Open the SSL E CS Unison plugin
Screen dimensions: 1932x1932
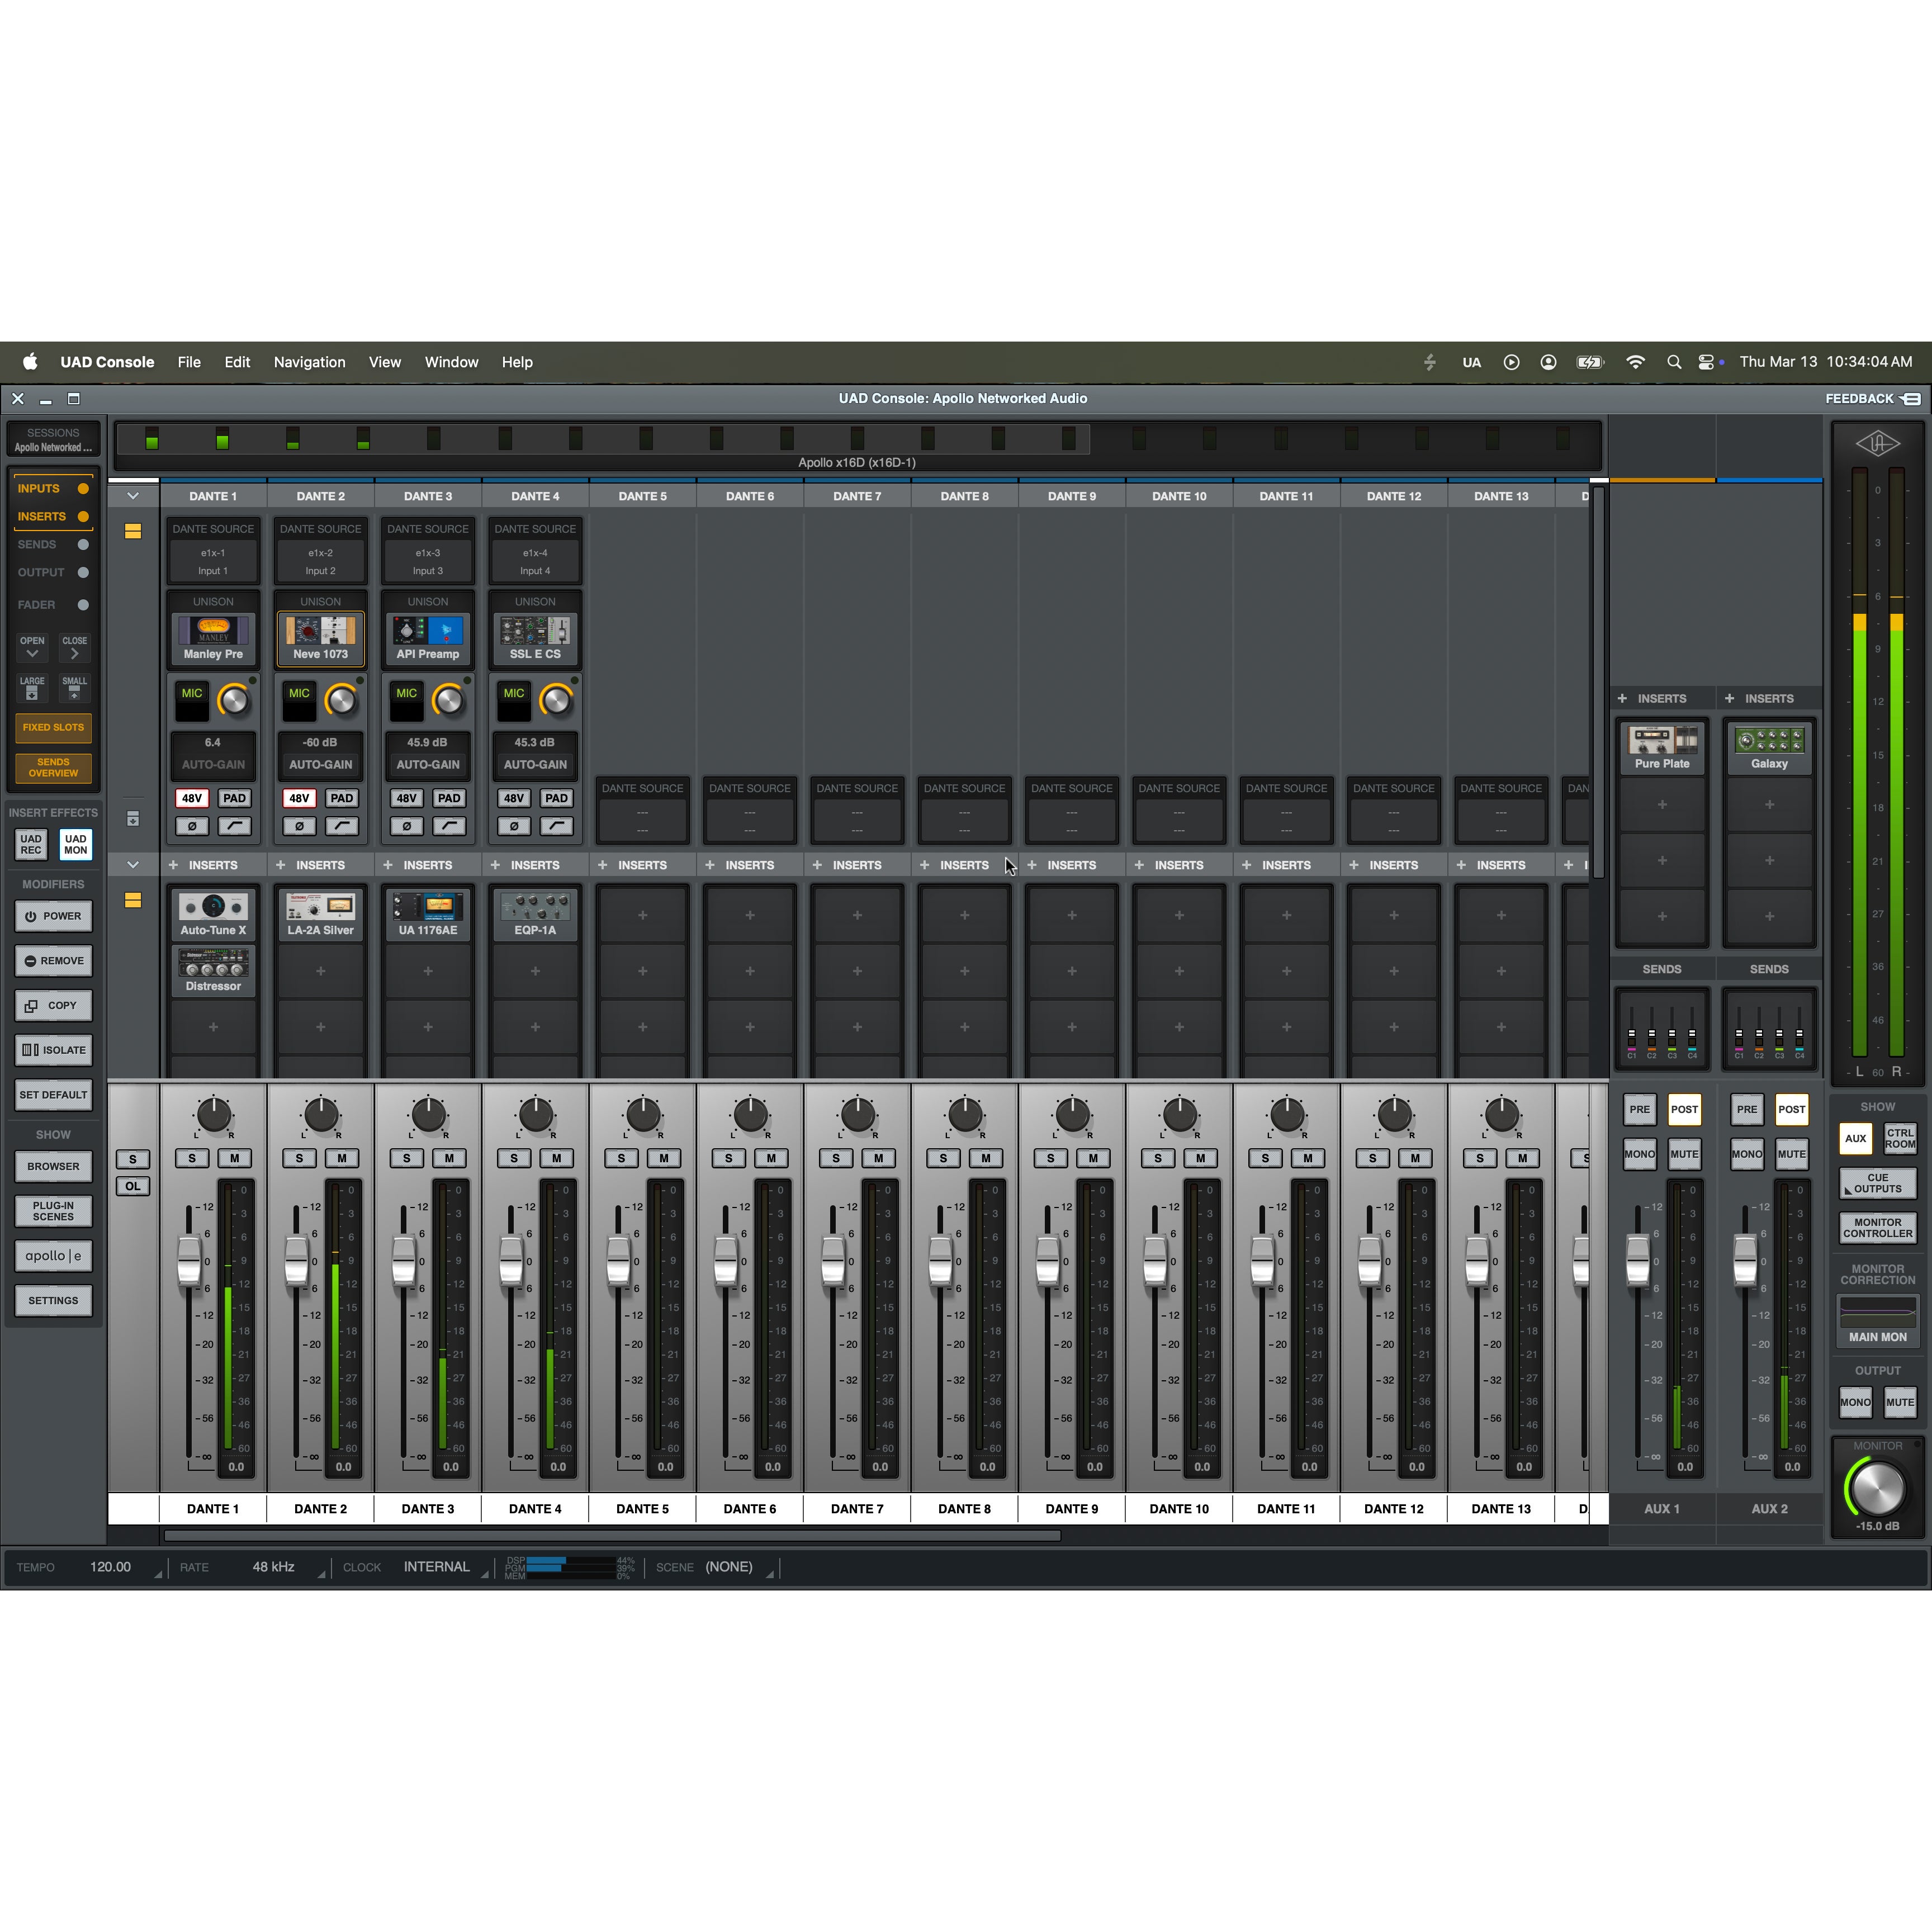tap(535, 638)
